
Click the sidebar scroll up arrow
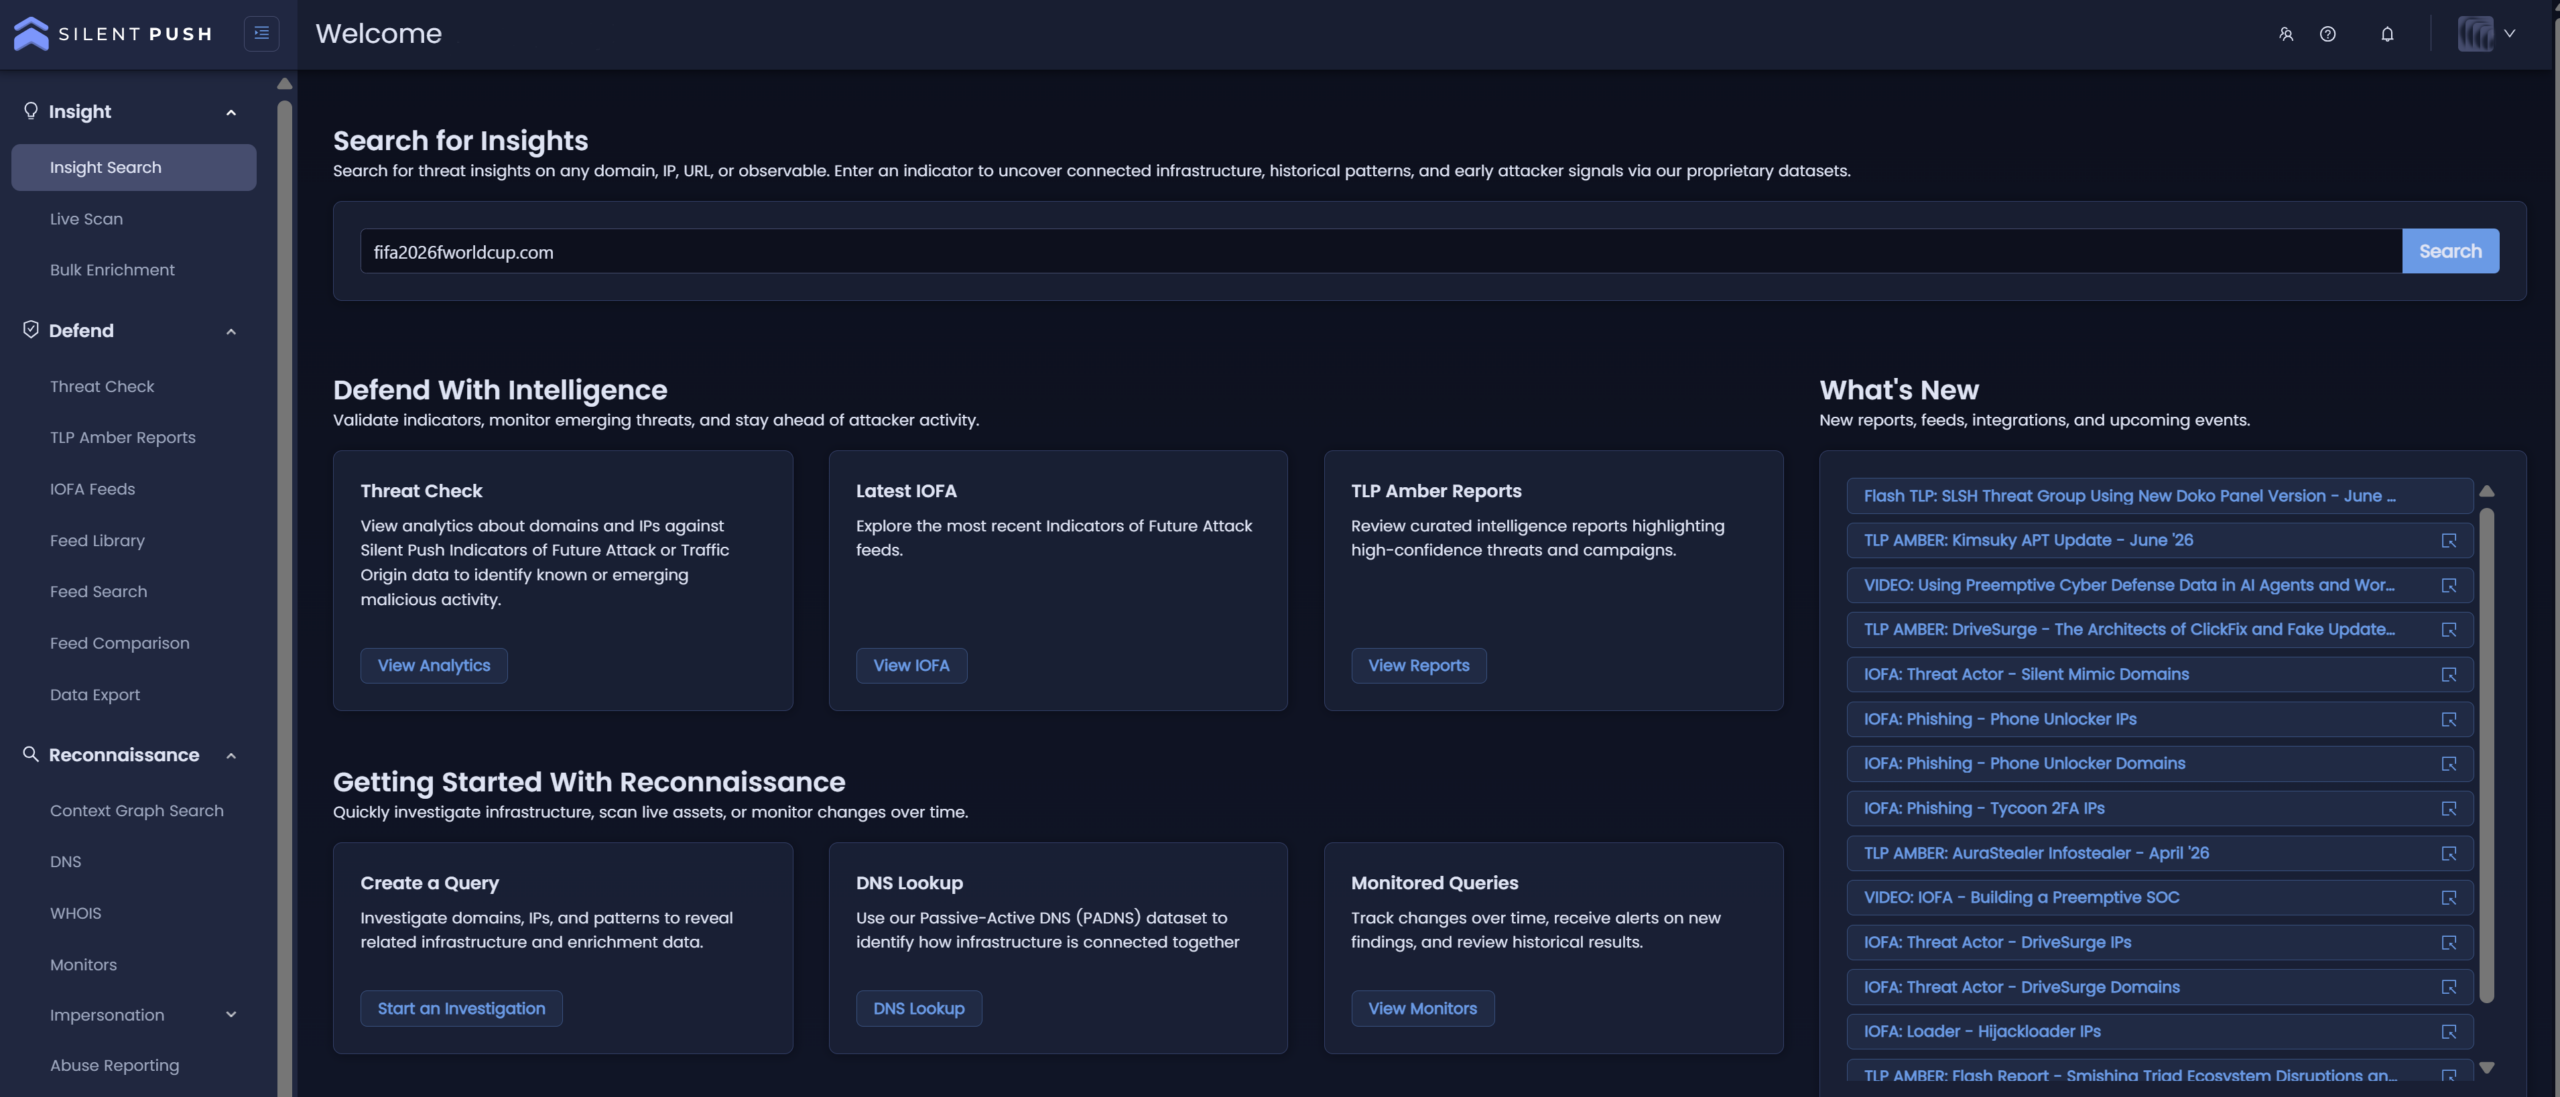coord(285,84)
